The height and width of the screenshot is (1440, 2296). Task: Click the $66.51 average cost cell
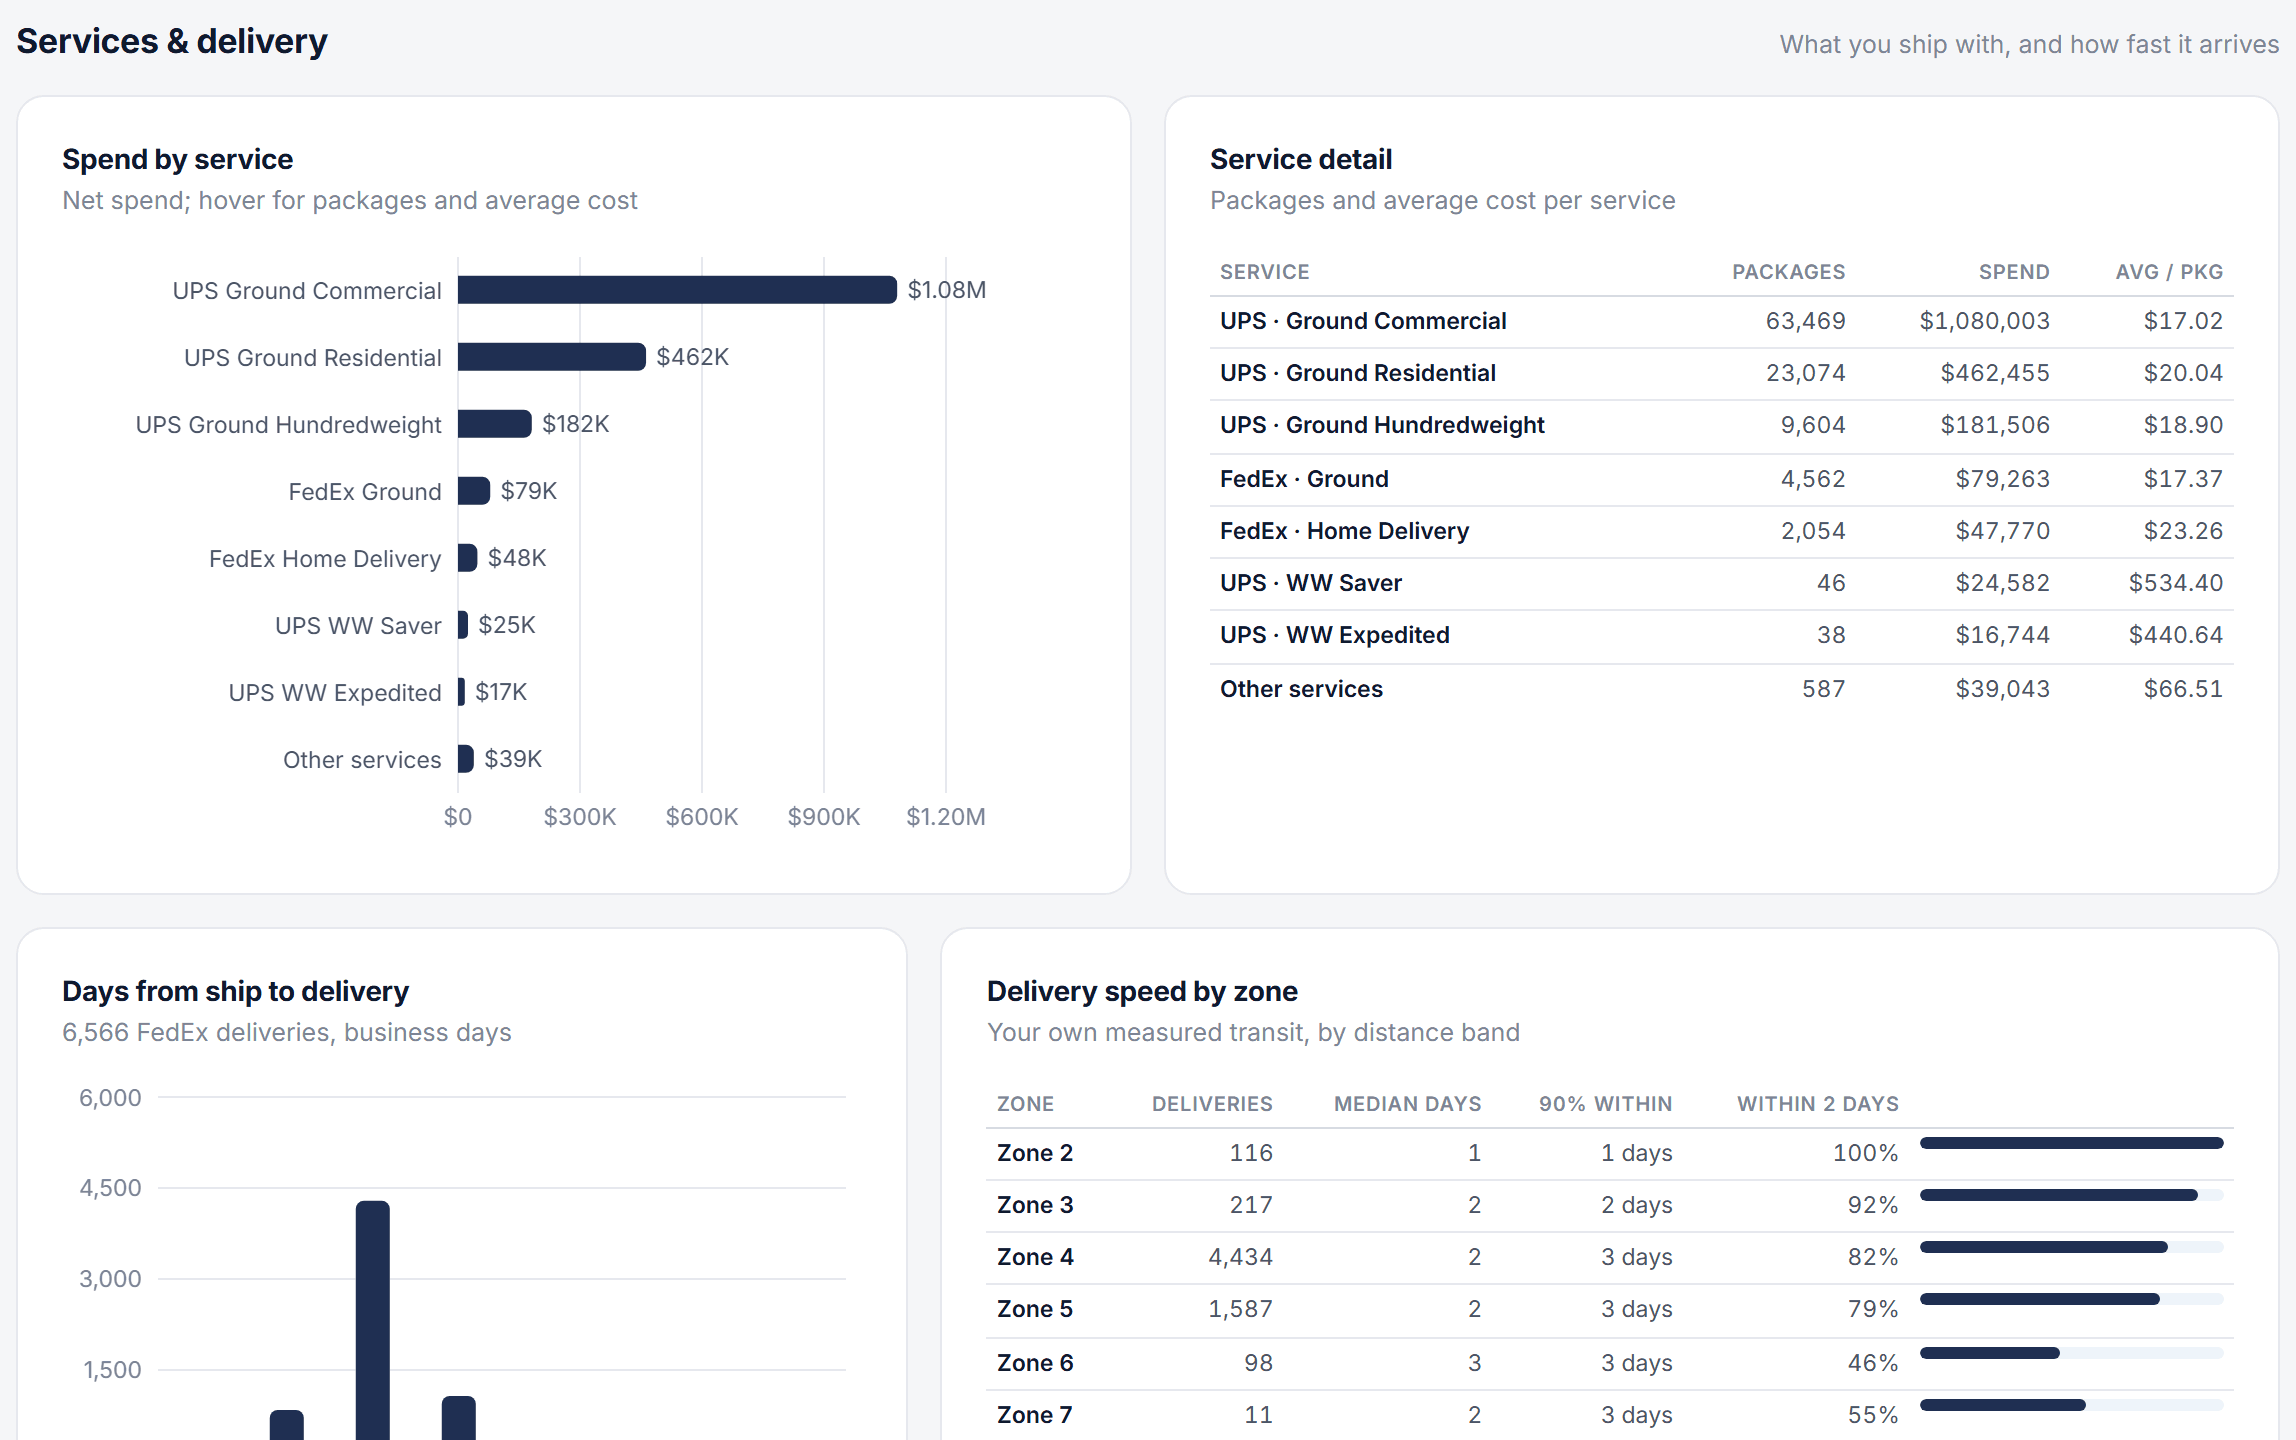tap(2183, 689)
